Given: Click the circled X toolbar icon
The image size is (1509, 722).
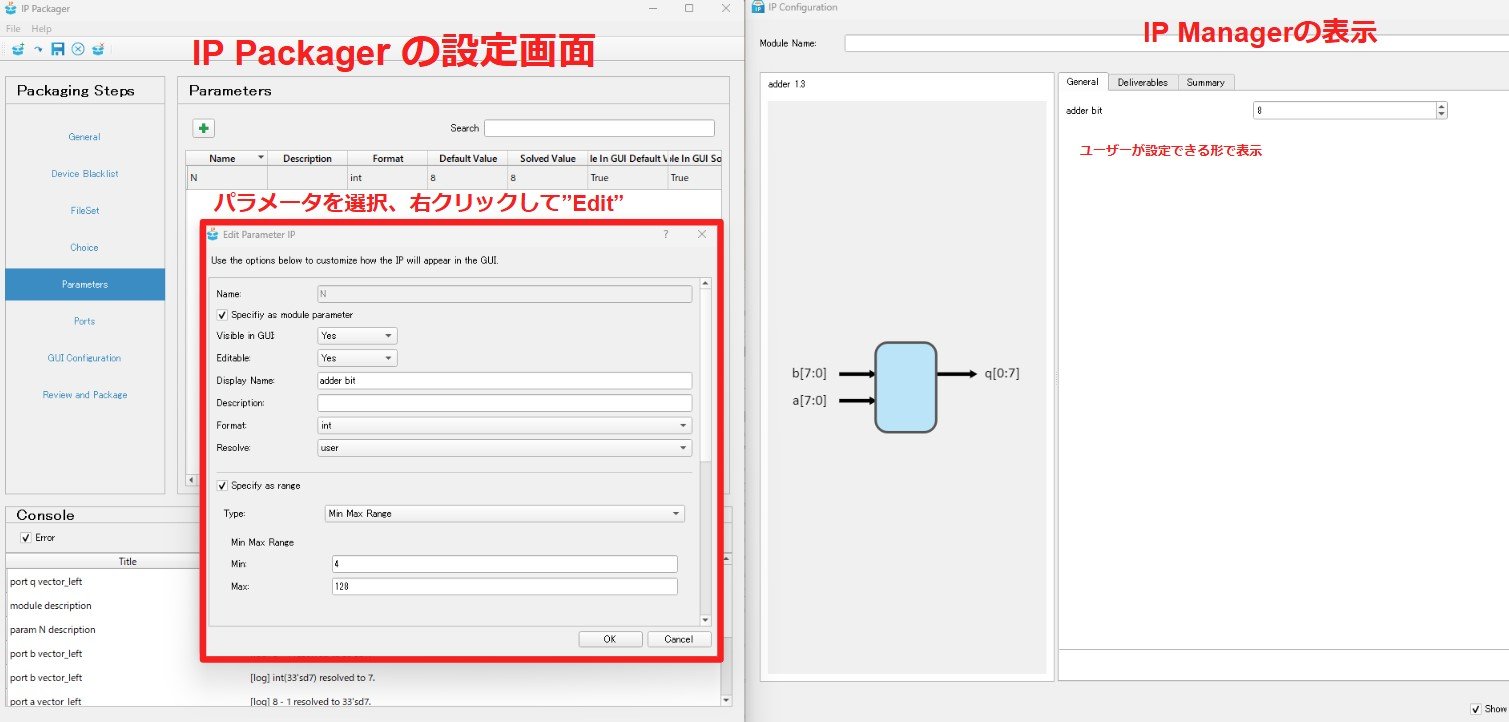Looking at the screenshot, I should coord(78,49).
